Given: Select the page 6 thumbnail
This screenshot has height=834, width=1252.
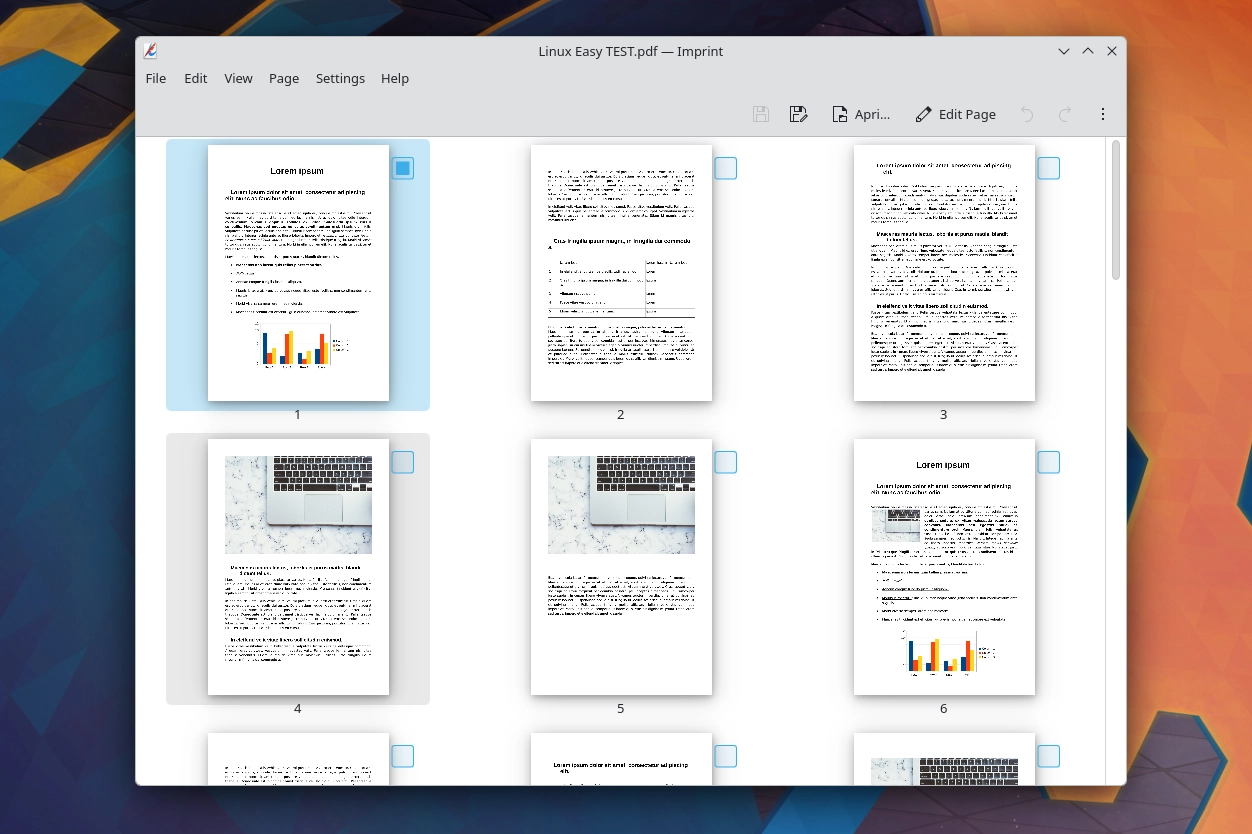Looking at the screenshot, I should tap(944, 567).
